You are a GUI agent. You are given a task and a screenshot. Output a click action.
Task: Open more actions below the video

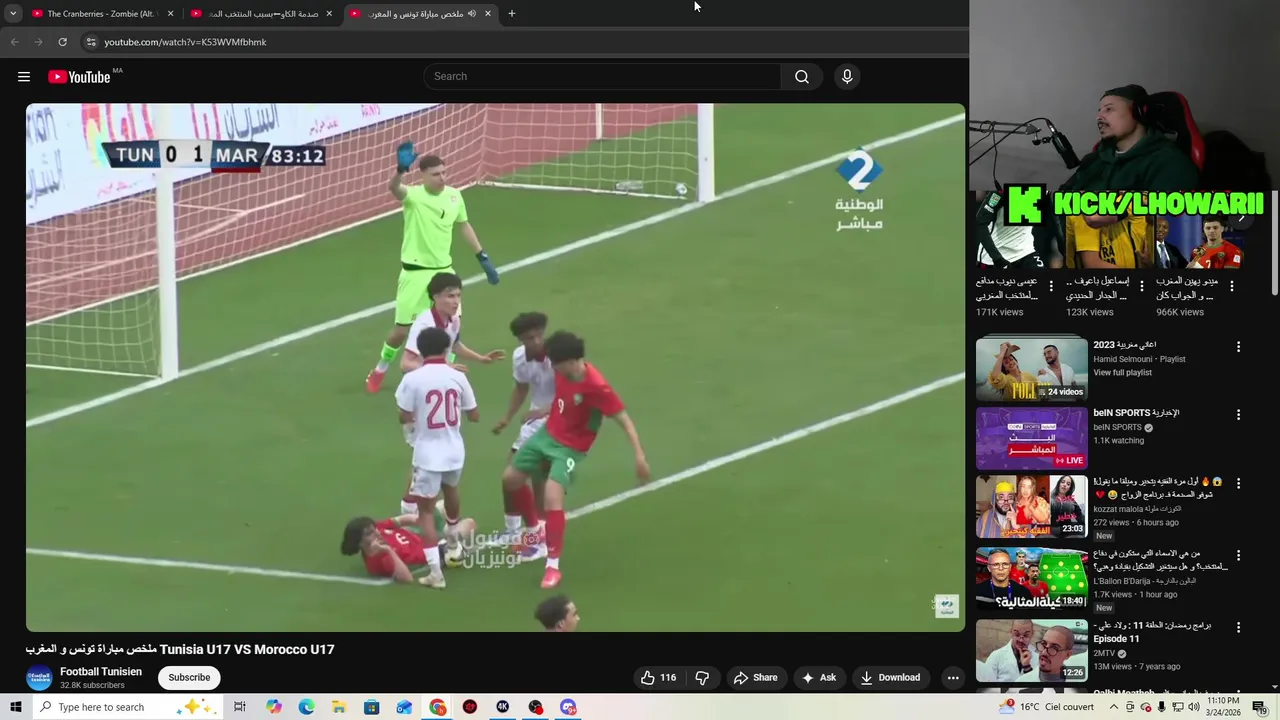(953, 678)
